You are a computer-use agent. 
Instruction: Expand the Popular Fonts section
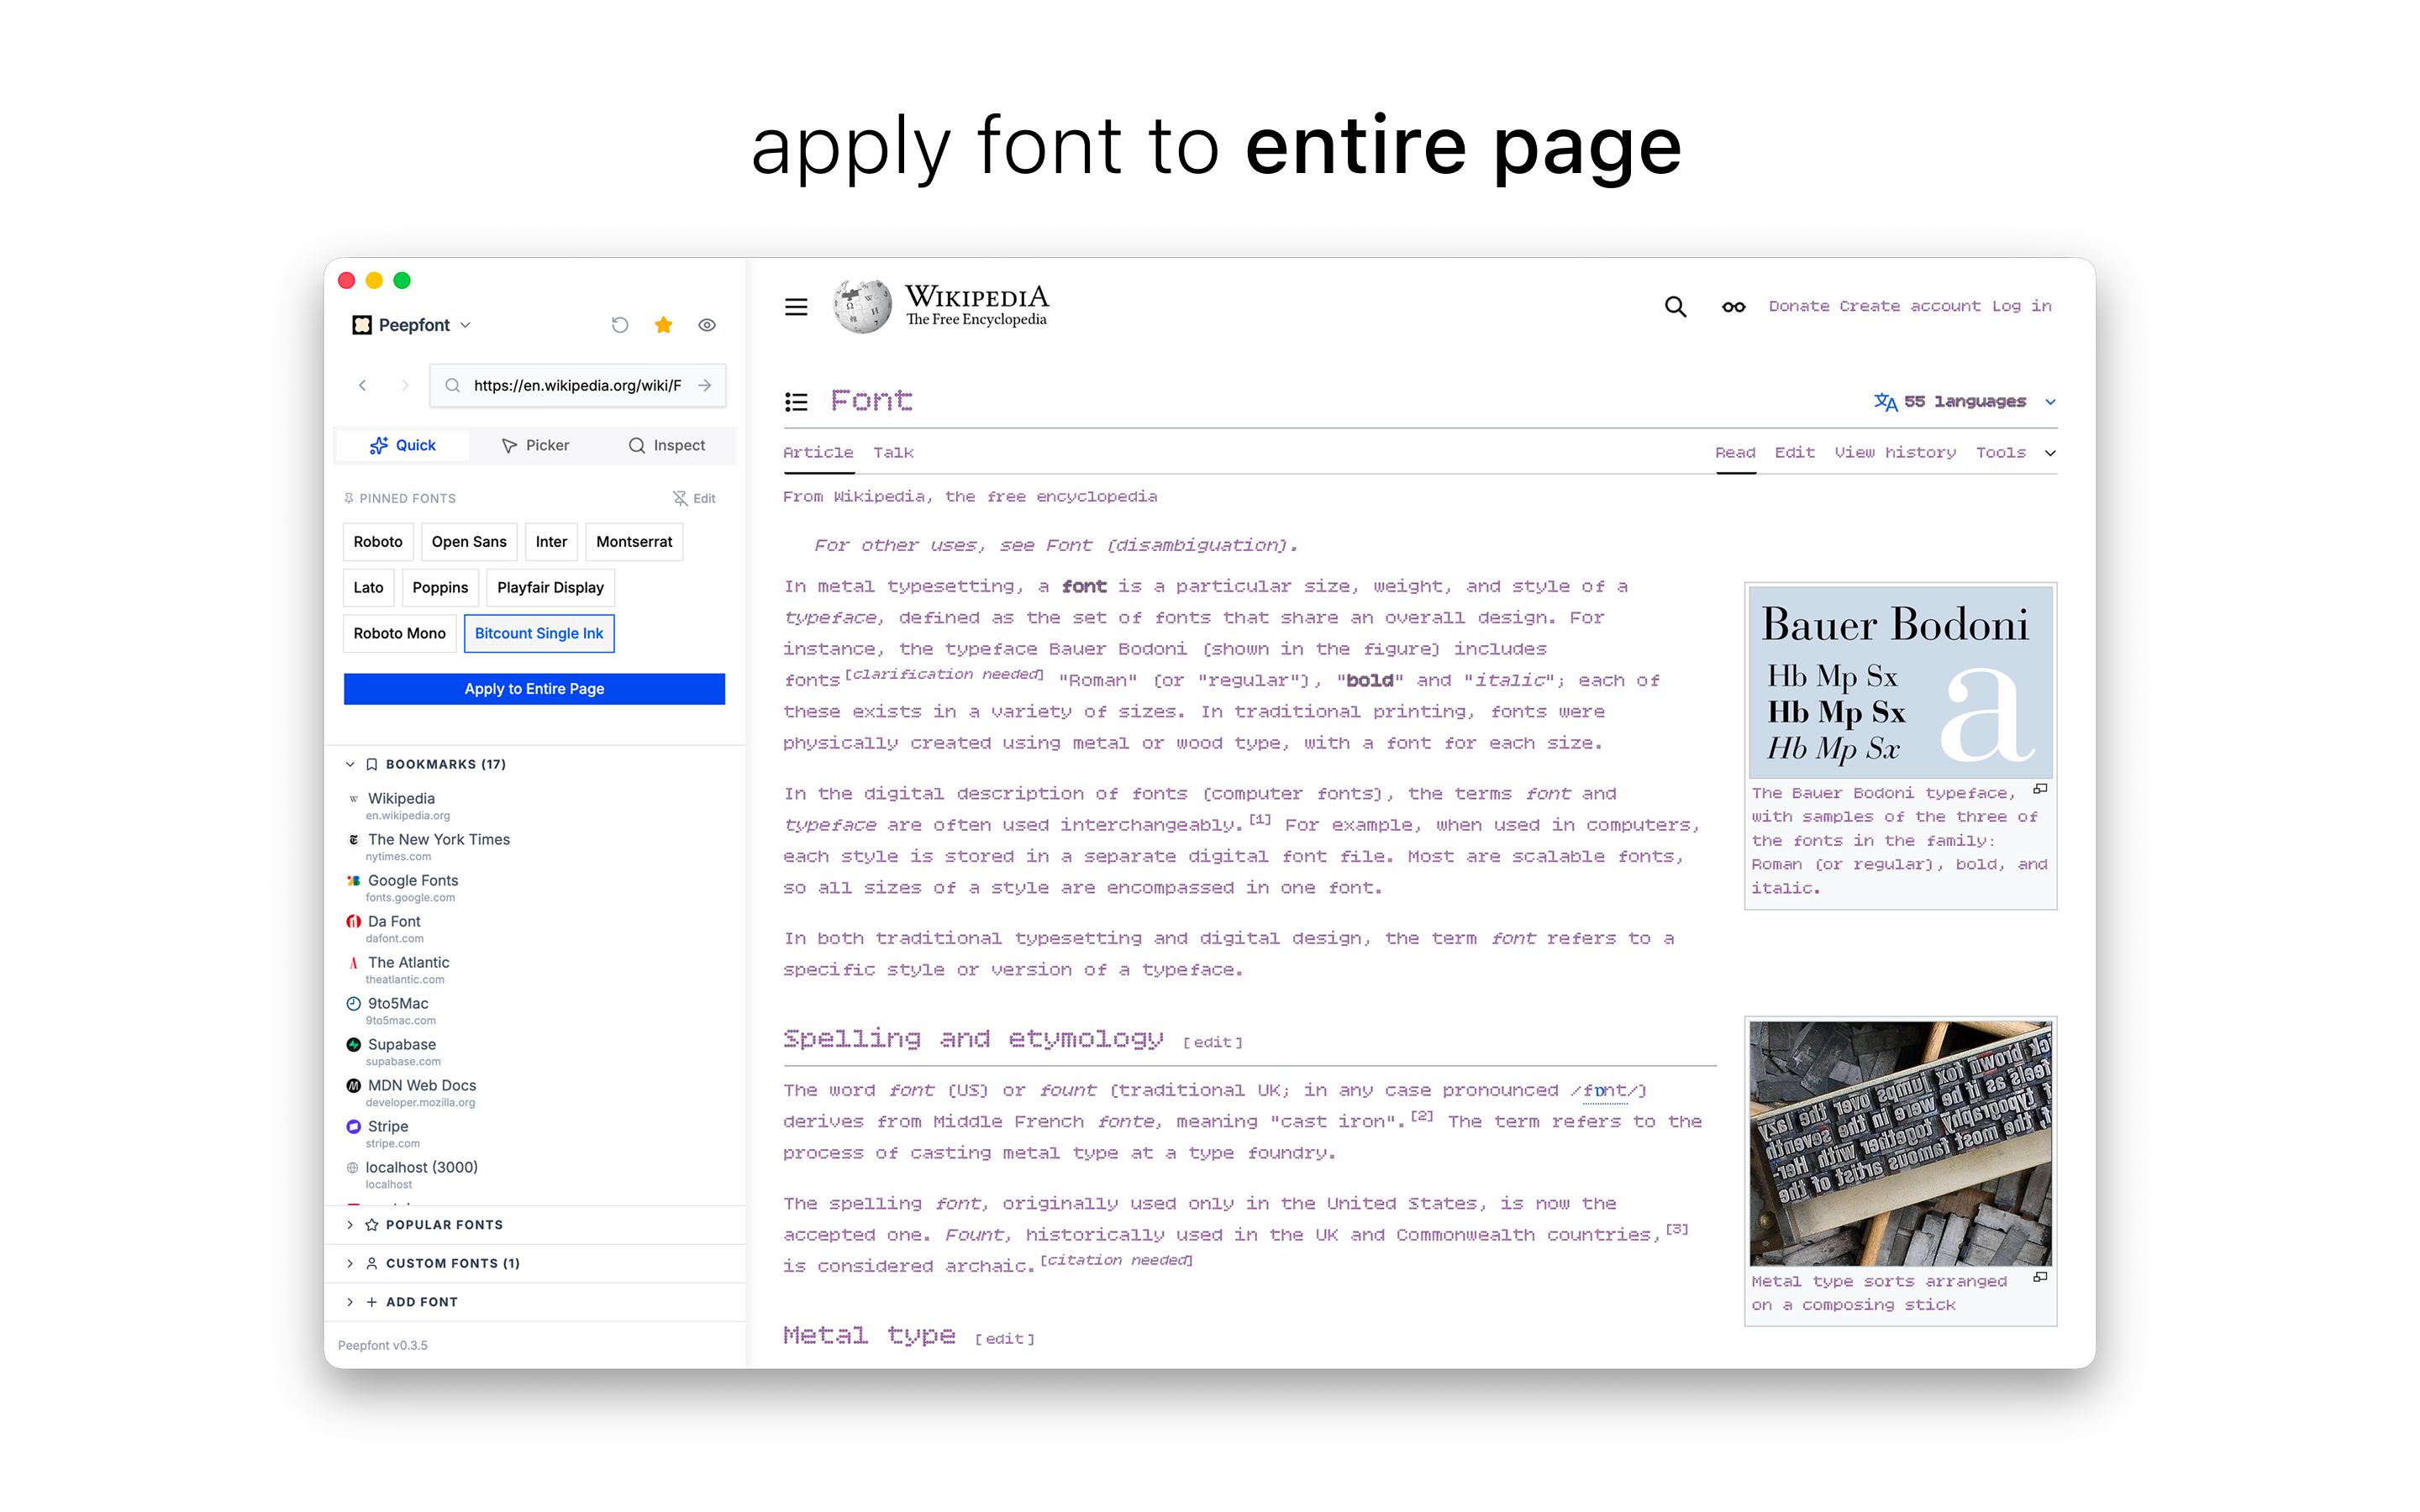click(535, 1225)
